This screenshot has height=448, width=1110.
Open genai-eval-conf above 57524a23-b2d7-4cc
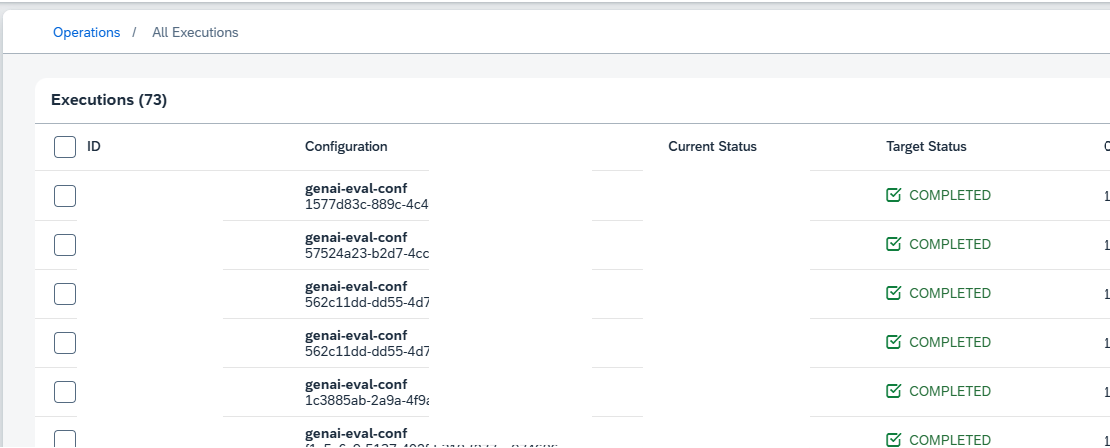pyautogui.click(x=356, y=237)
